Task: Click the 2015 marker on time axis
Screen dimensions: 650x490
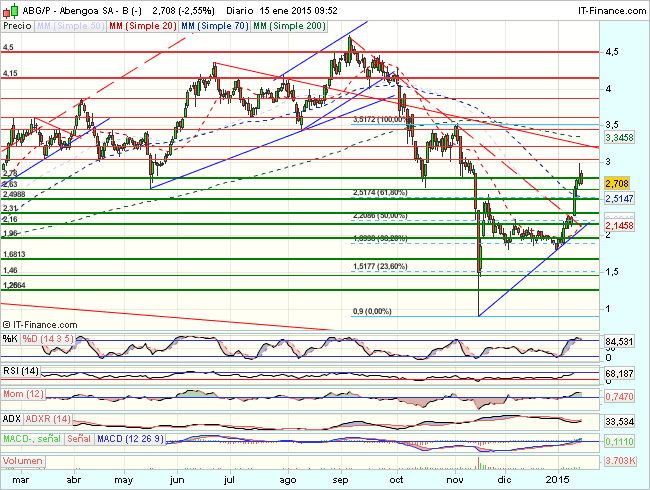Action: point(558,480)
